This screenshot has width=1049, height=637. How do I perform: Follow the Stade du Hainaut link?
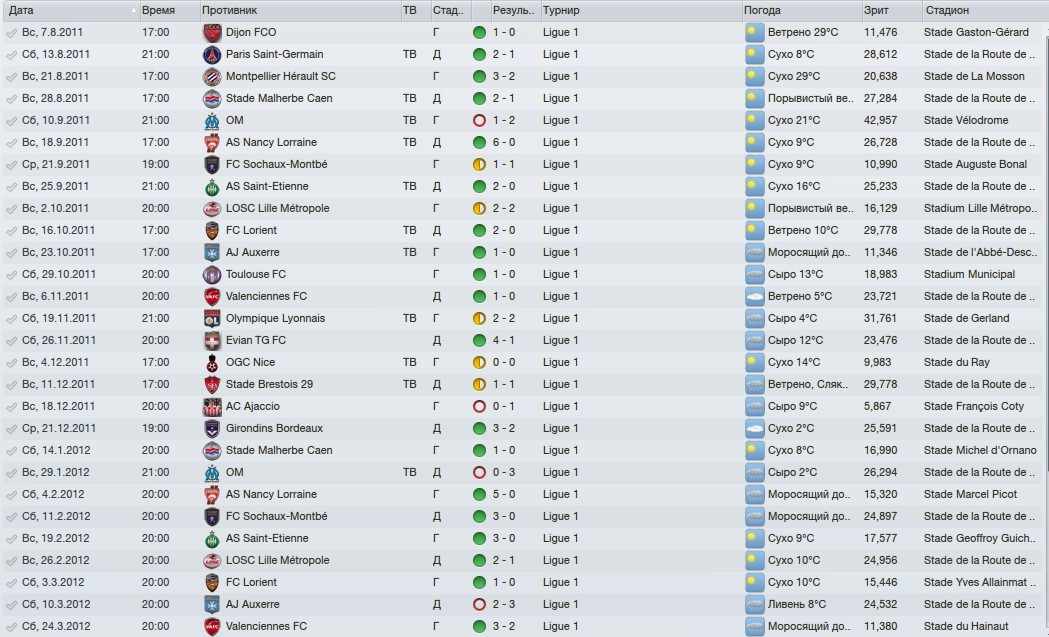pos(966,626)
